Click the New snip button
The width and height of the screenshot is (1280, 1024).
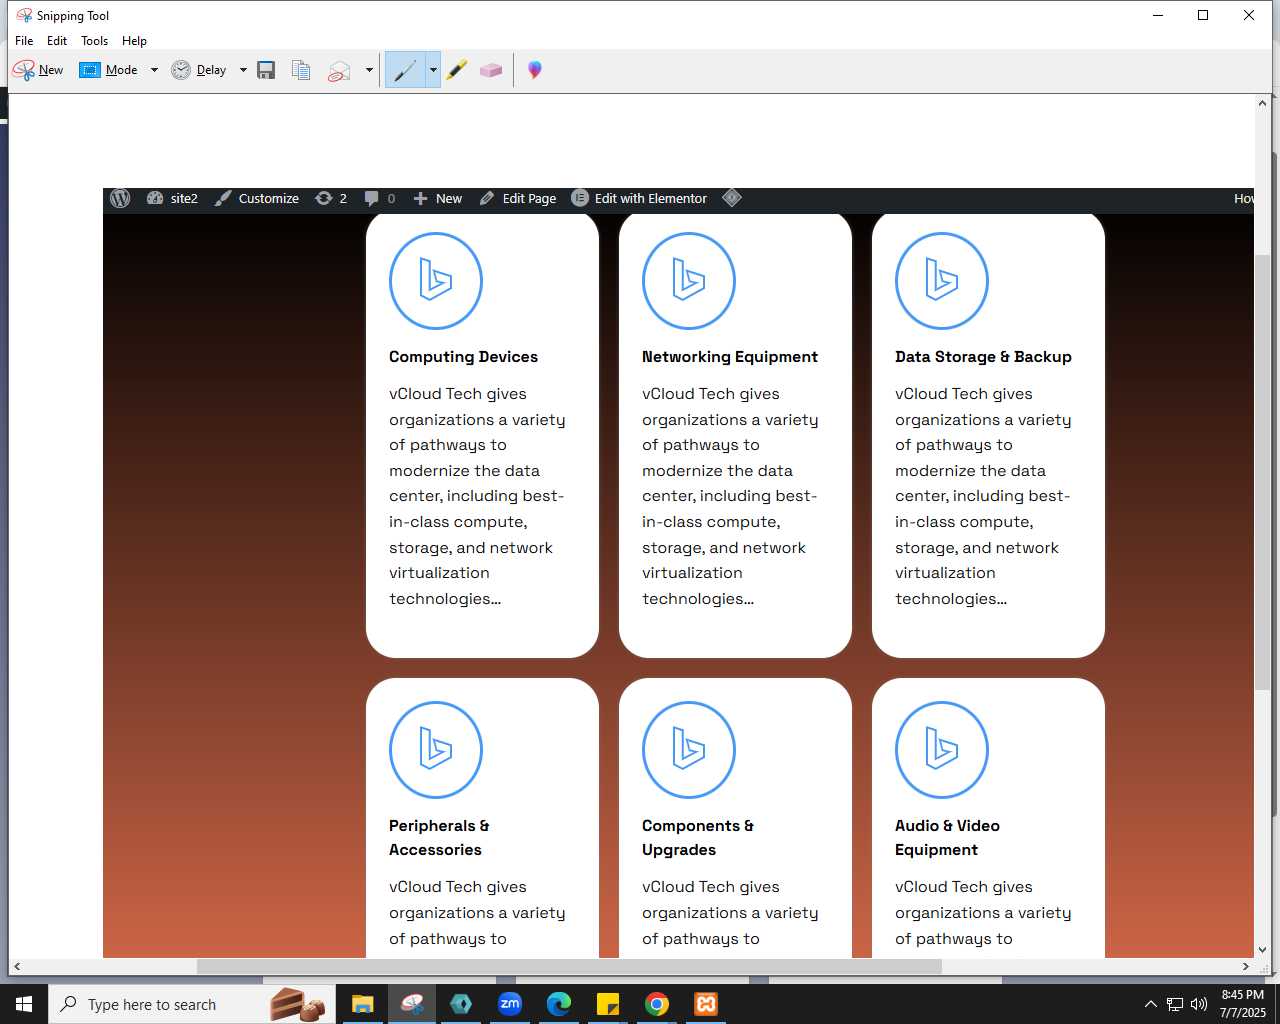click(38, 70)
